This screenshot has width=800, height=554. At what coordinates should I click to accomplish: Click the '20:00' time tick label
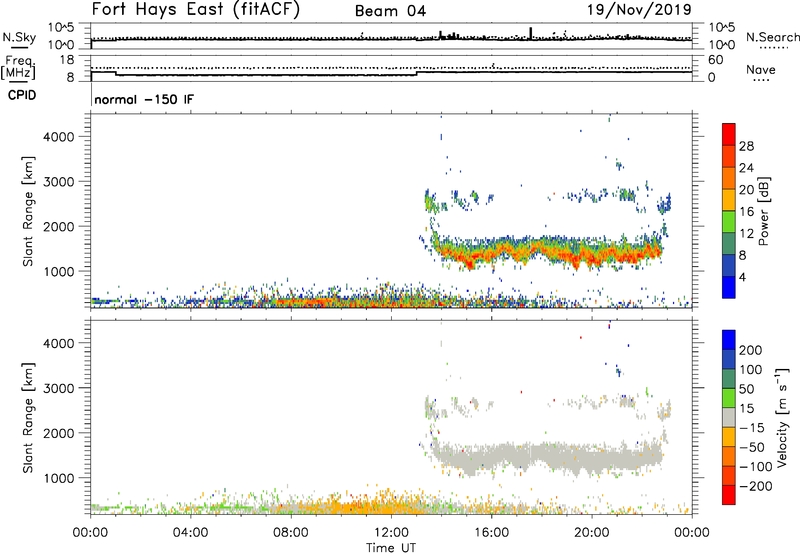pos(591,533)
